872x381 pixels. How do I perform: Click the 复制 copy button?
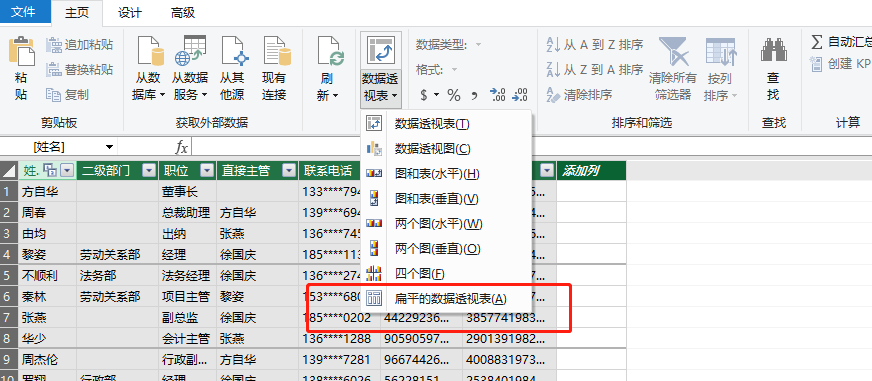(67, 95)
